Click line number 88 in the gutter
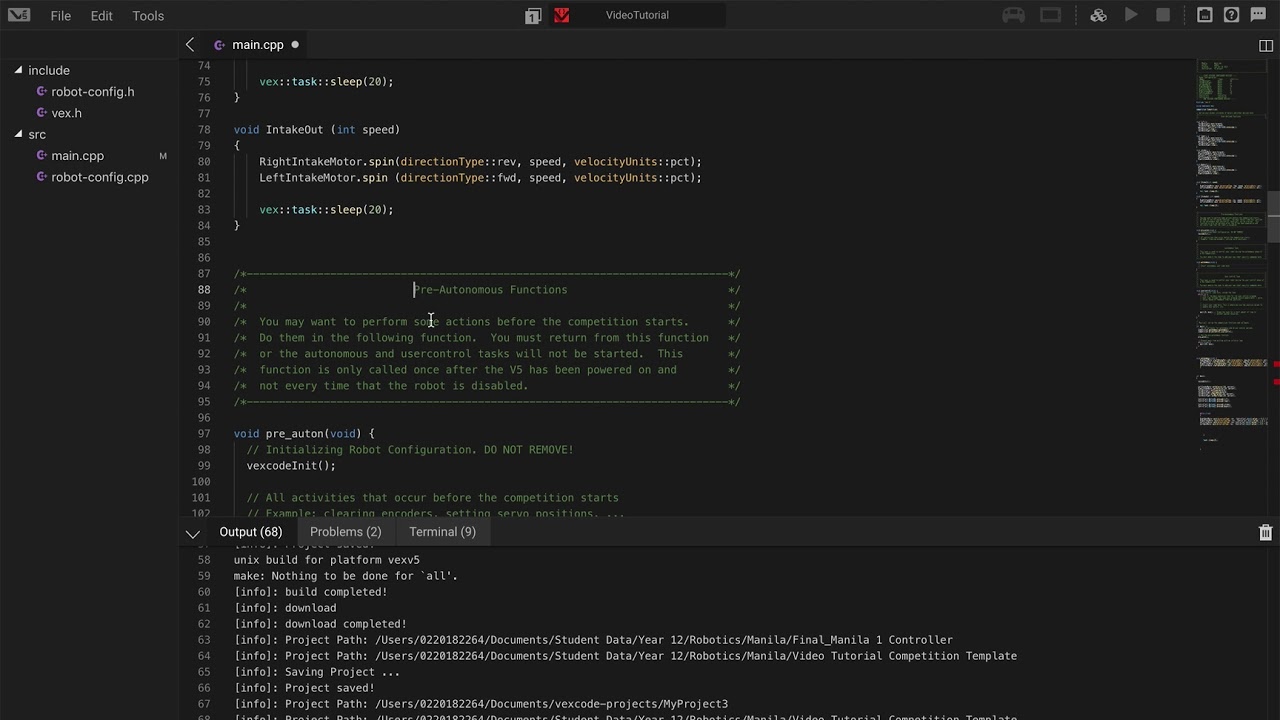Screen dimensions: 1280x720 click(x=204, y=290)
